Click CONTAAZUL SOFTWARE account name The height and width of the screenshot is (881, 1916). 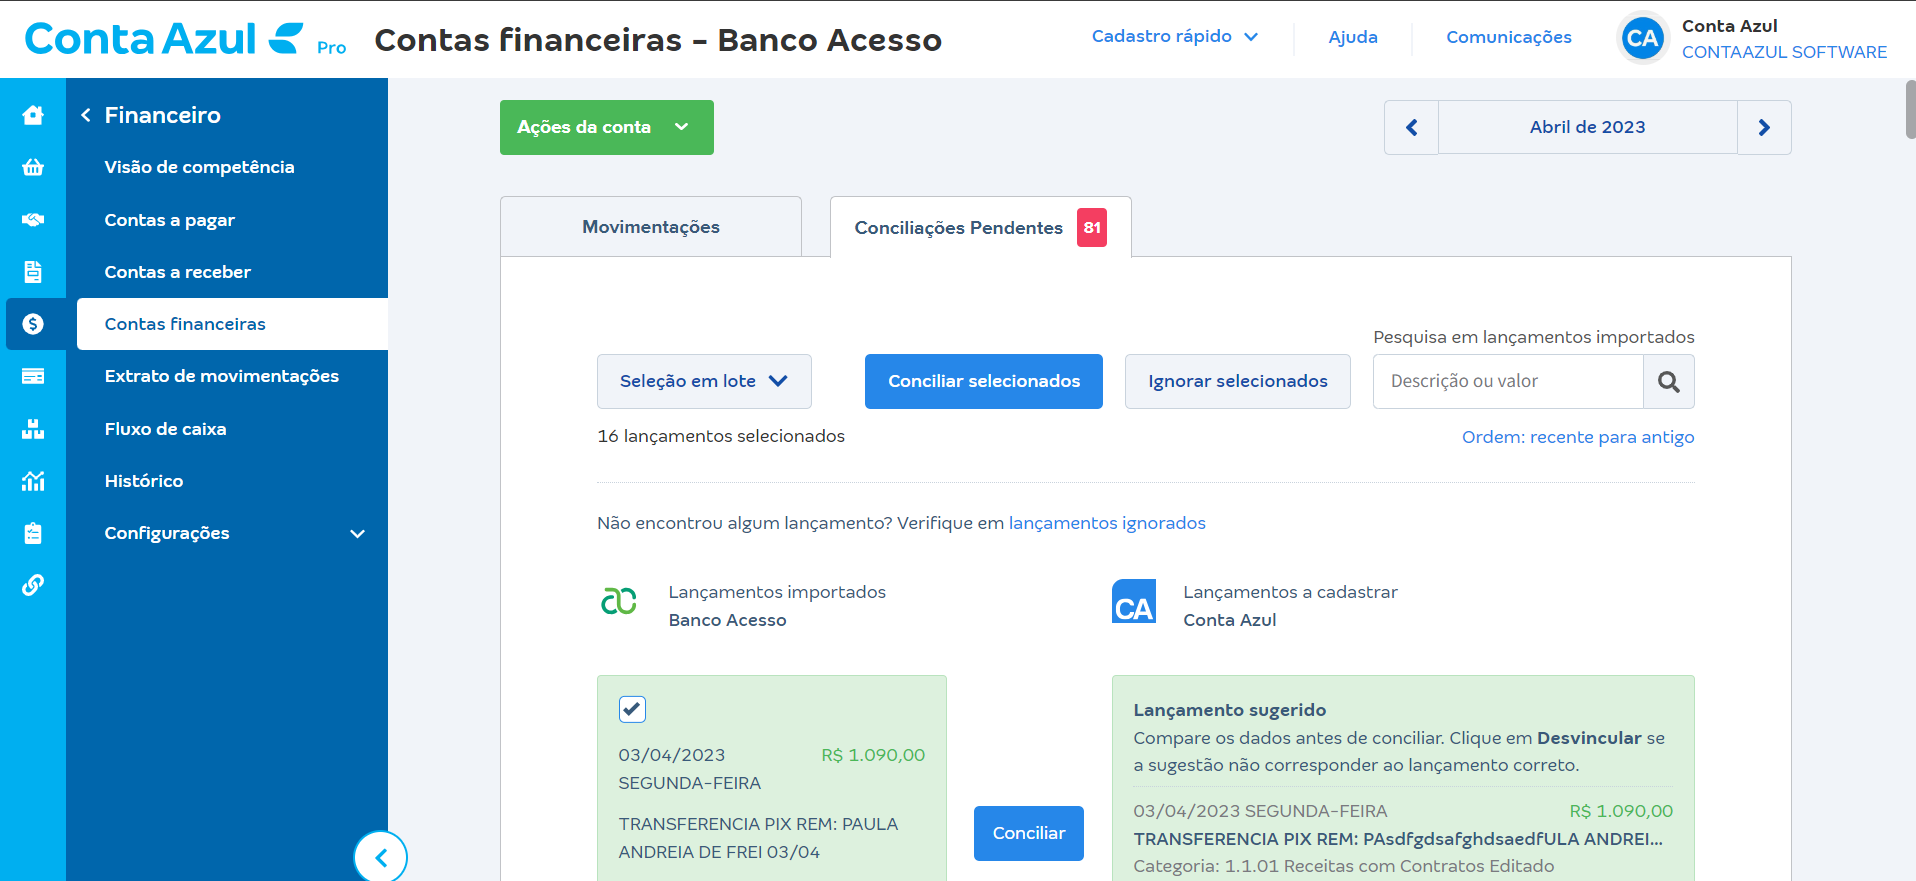1784,52
